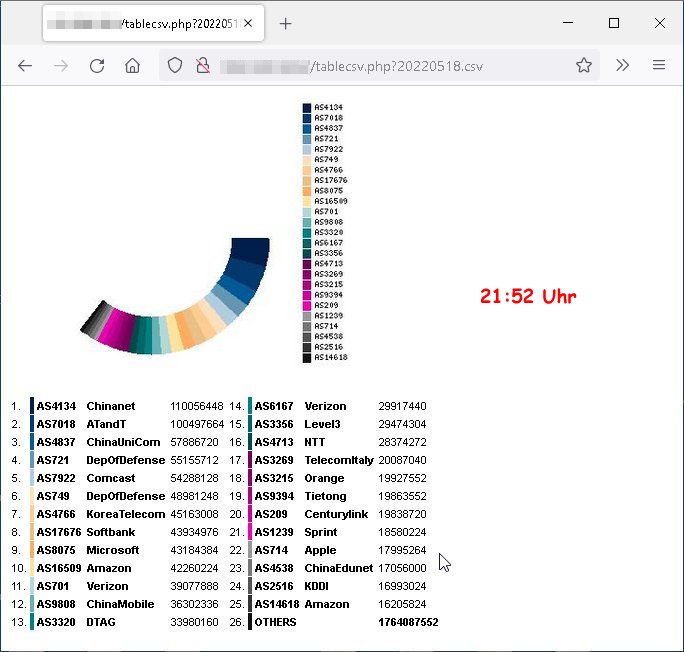Viewport: 684px width, 652px height.
Task: Close the browser window
Action: tap(660, 23)
